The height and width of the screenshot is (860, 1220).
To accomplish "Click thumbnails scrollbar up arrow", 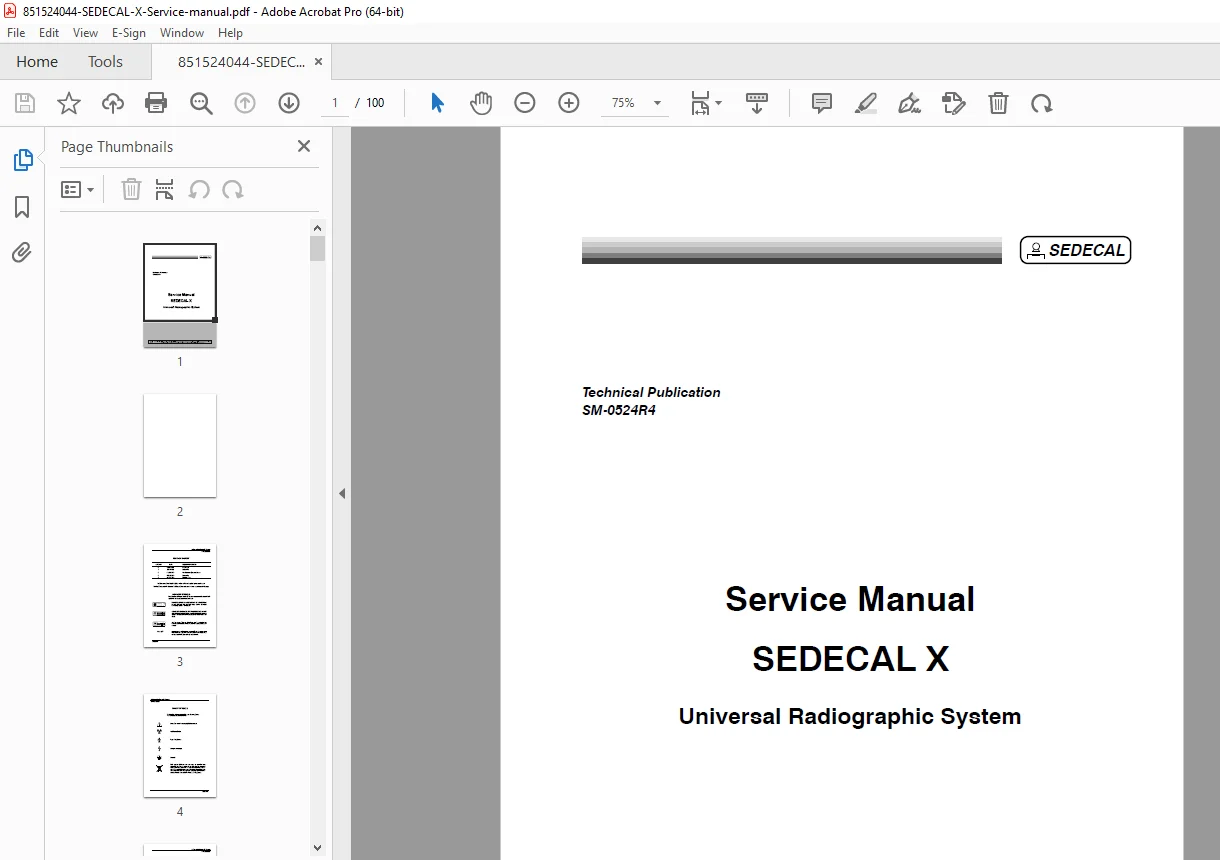I will point(318,227).
